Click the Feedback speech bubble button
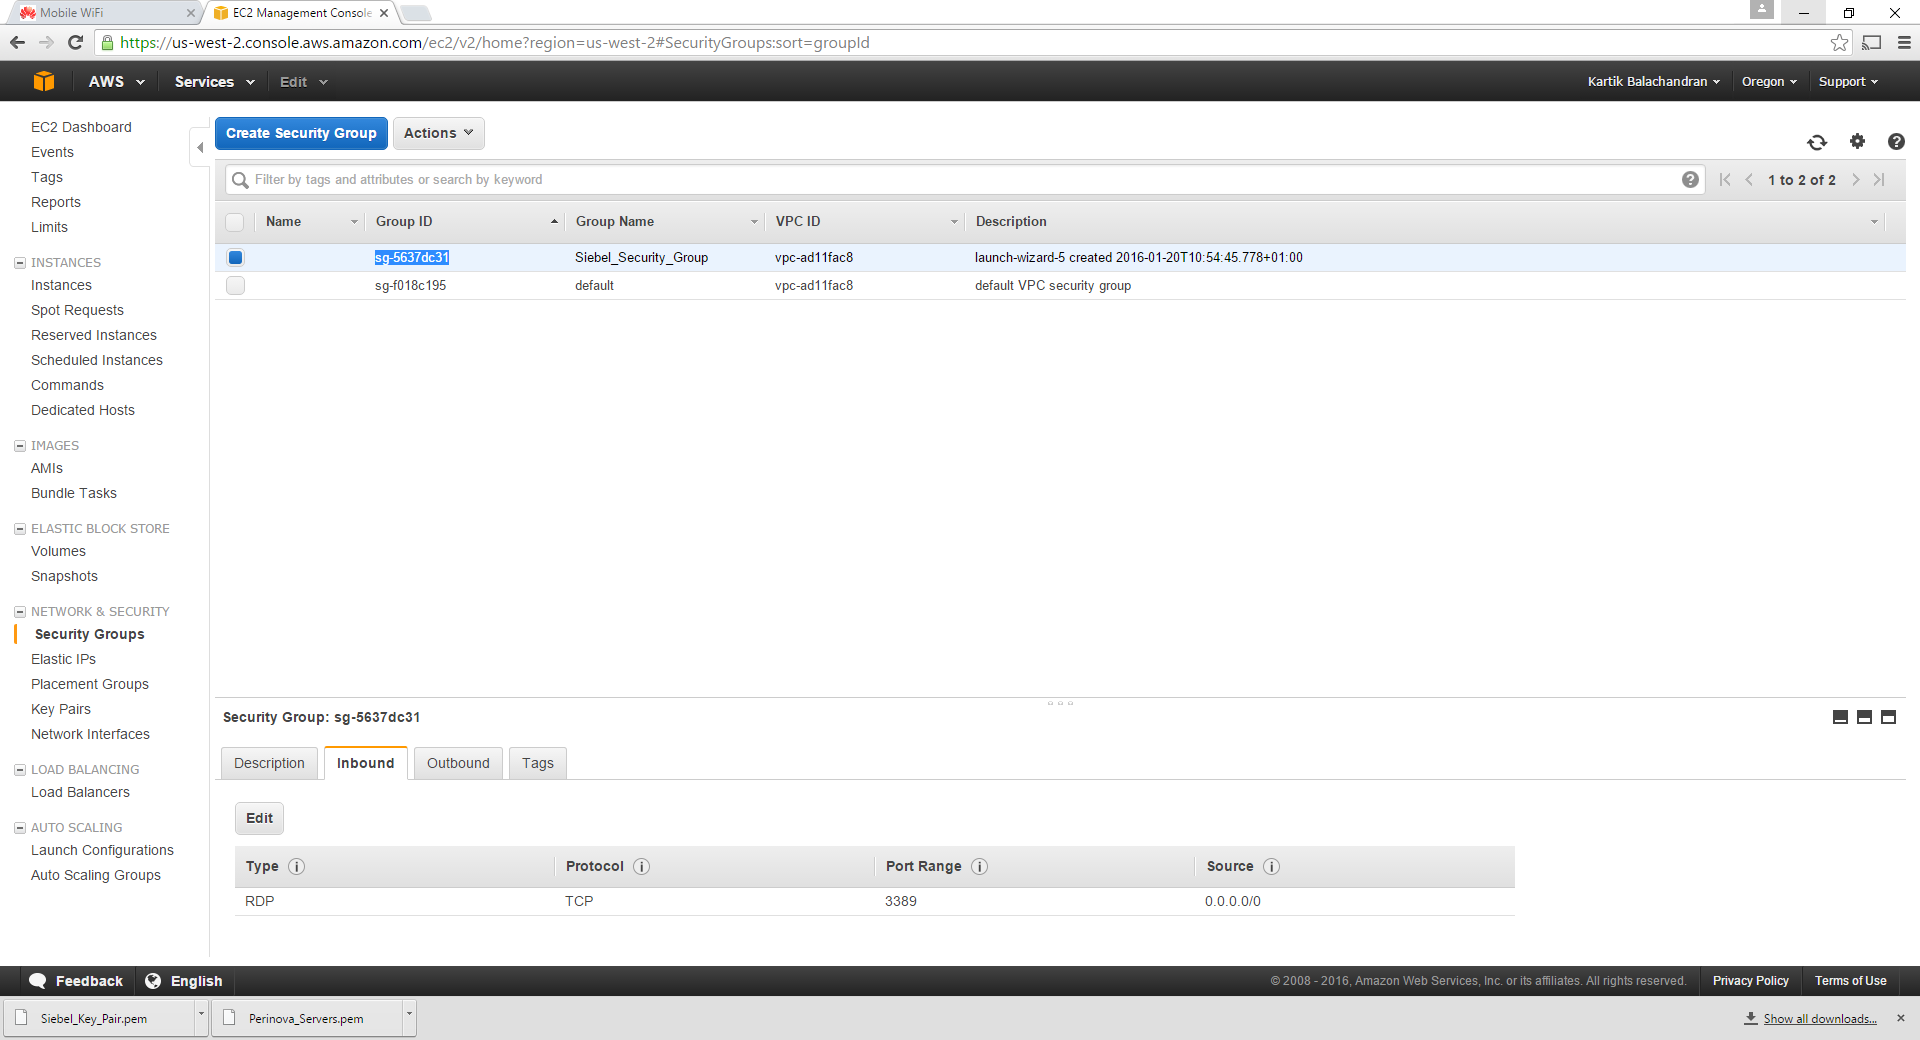 point(76,981)
